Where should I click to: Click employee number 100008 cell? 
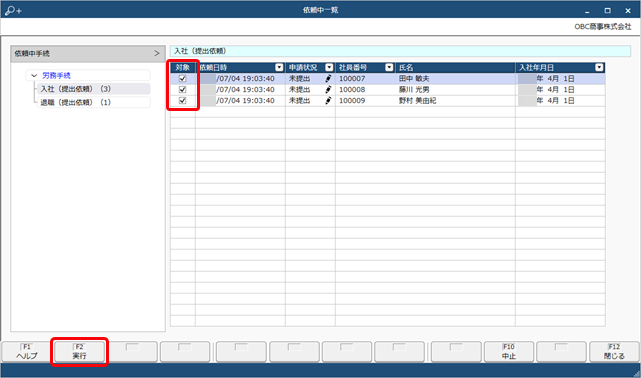tap(365, 89)
